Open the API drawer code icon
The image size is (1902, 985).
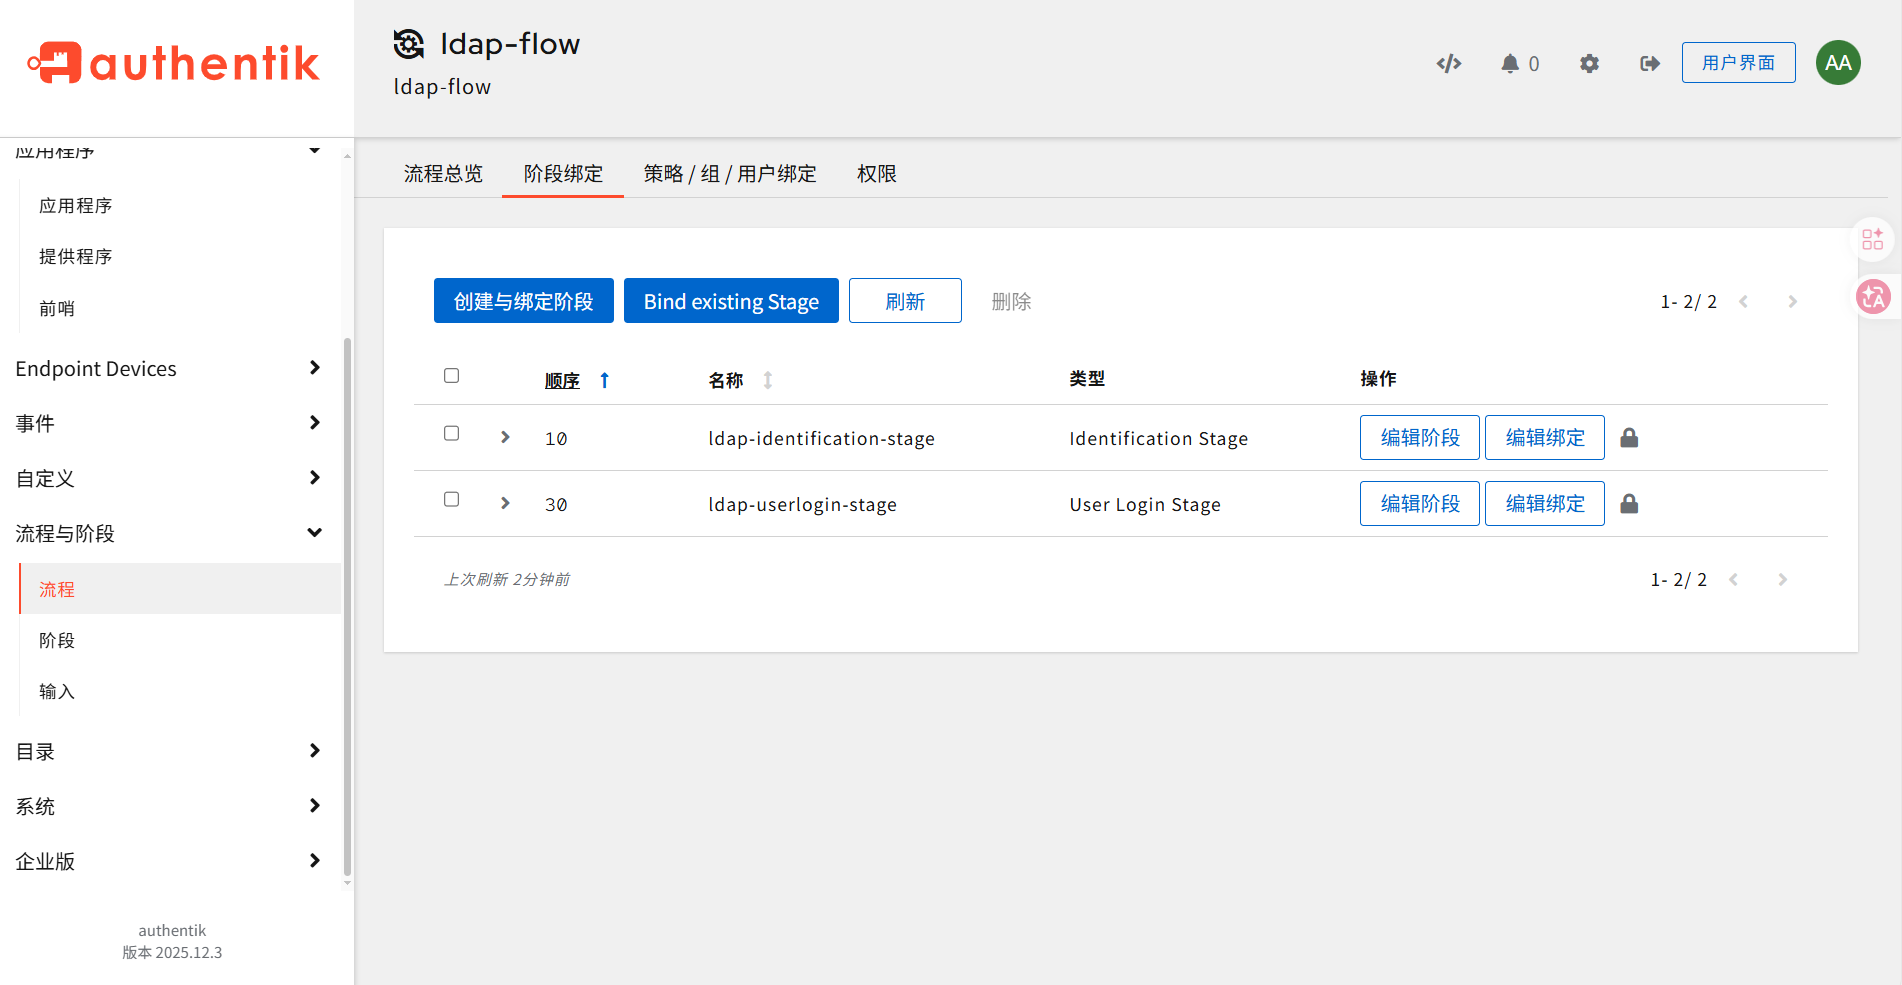[1449, 64]
